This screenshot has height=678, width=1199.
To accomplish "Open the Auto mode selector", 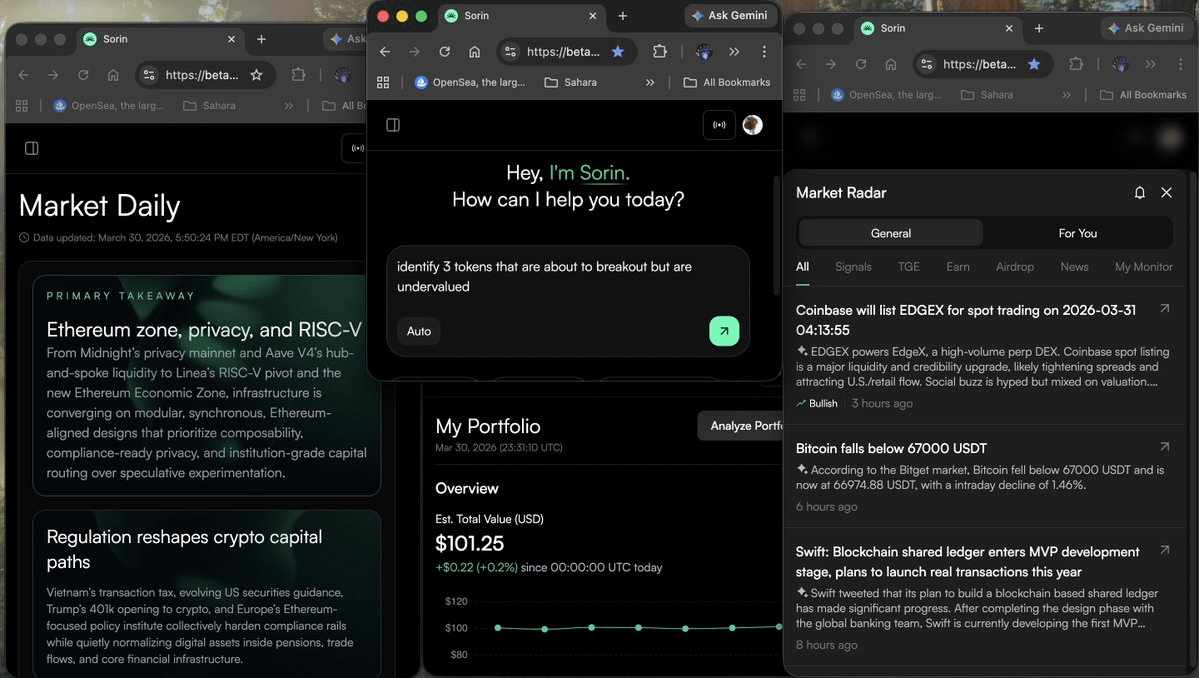I will [x=419, y=331].
